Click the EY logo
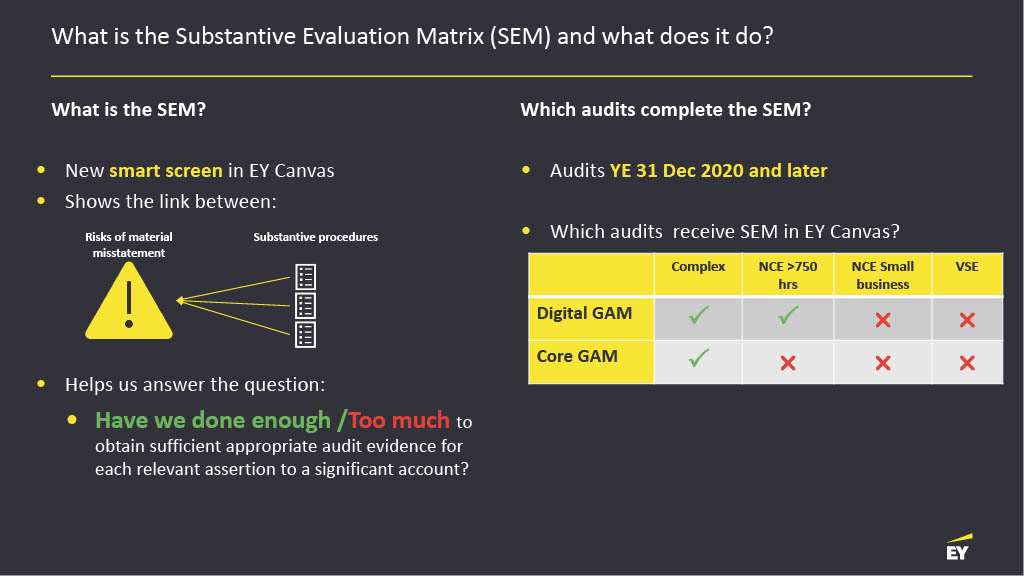 point(959,548)
